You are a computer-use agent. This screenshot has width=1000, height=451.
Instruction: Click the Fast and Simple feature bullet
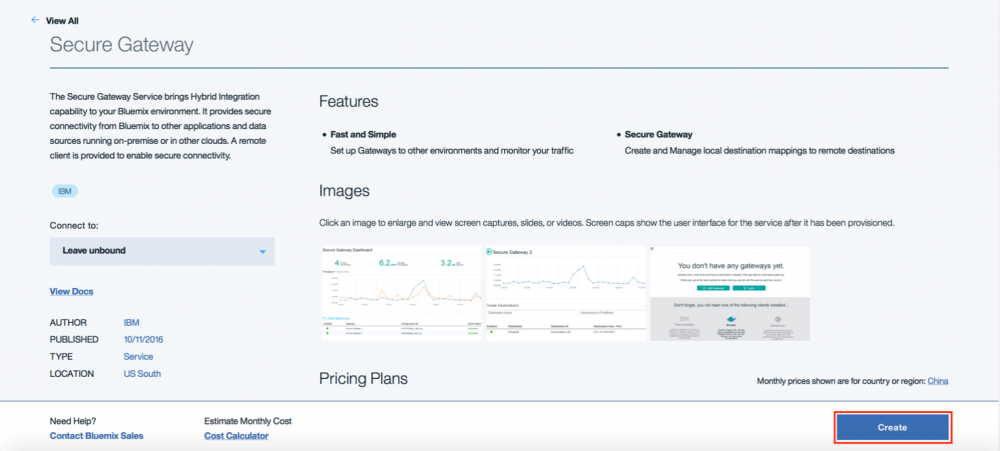pos(364,134)
